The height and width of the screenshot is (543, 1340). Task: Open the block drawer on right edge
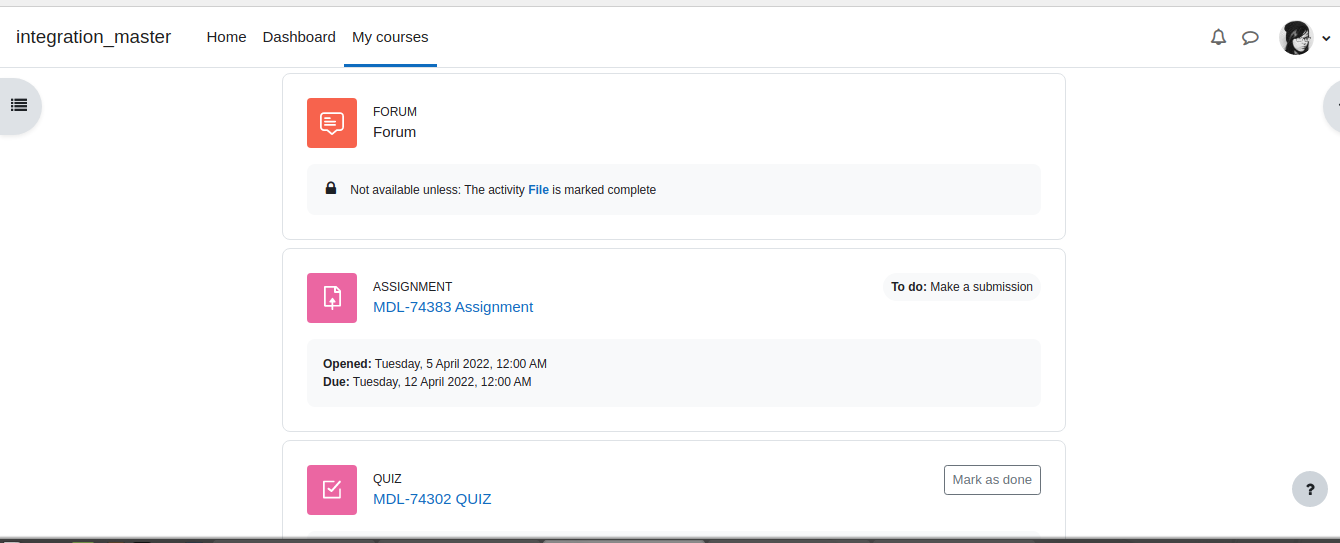point(1332,105)
